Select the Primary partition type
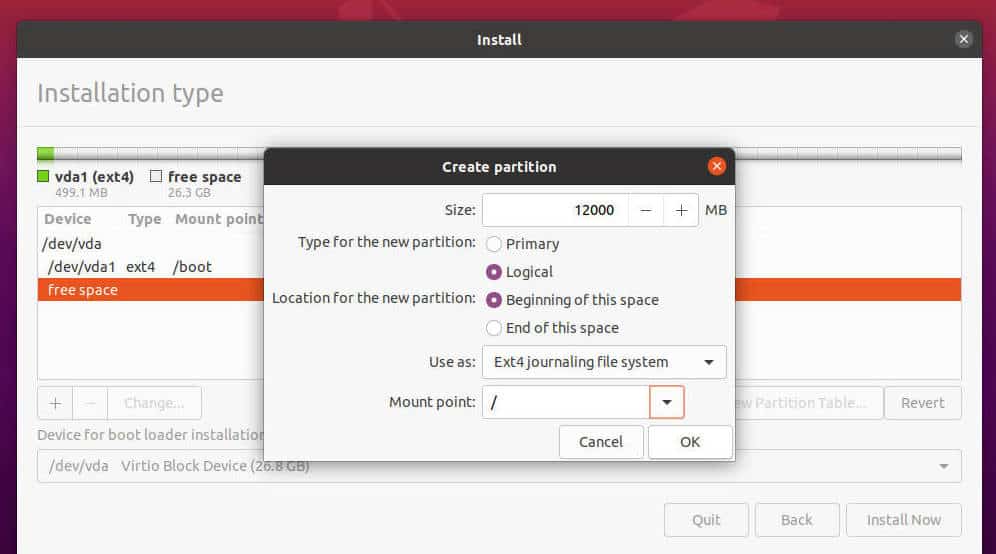This screenshot has height=554, width=996. pos(493,244)
